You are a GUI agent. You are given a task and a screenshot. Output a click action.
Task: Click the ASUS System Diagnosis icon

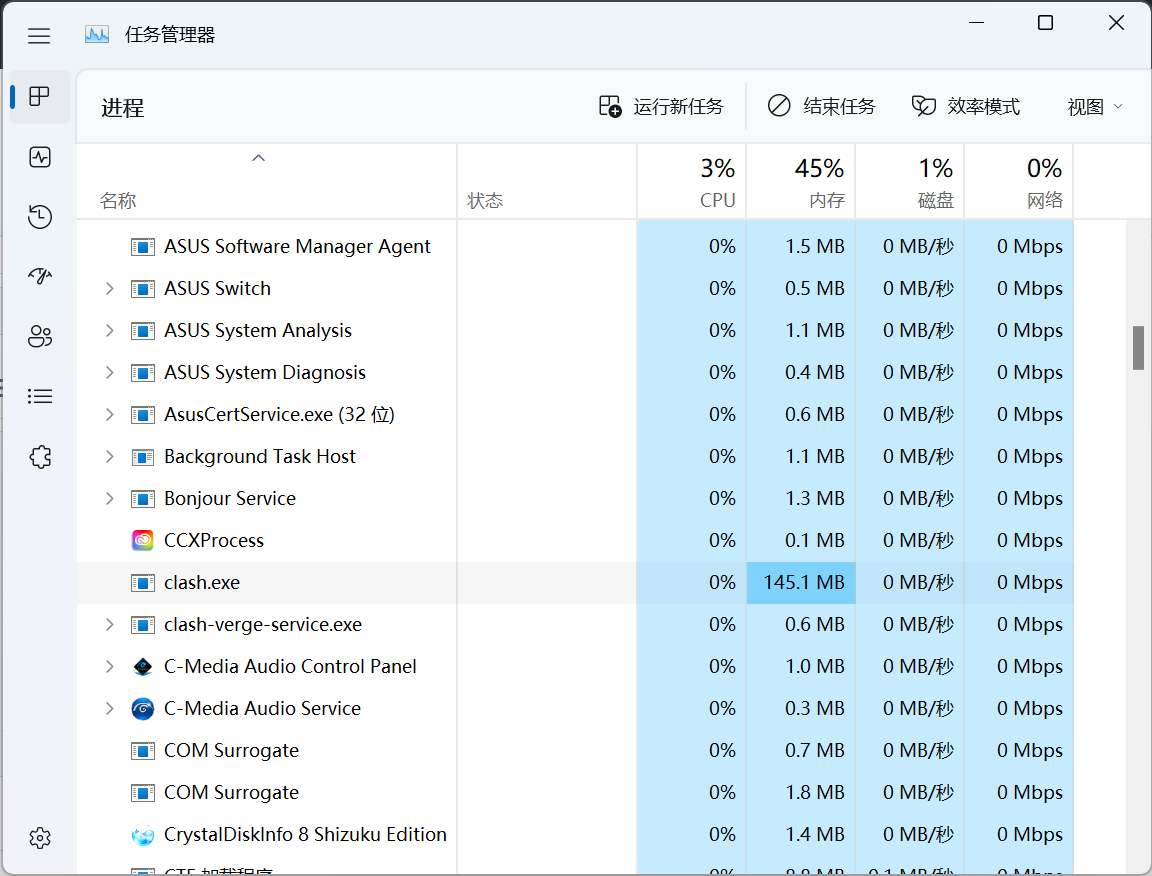click(x=143, y=373)
